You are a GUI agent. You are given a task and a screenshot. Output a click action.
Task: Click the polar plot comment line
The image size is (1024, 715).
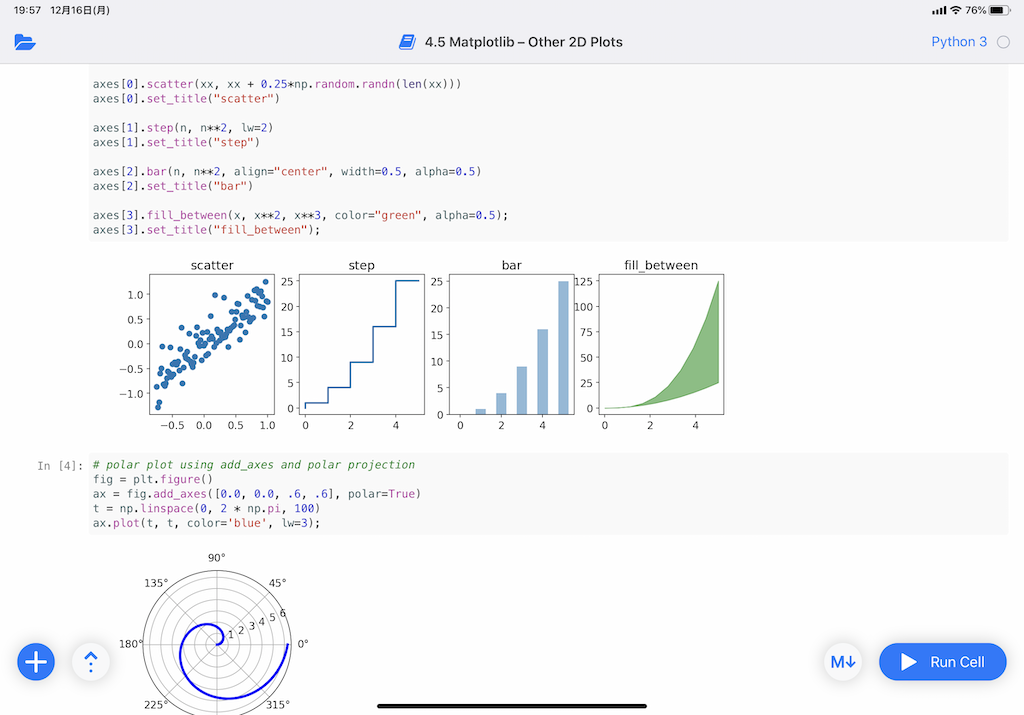[254, 464]
